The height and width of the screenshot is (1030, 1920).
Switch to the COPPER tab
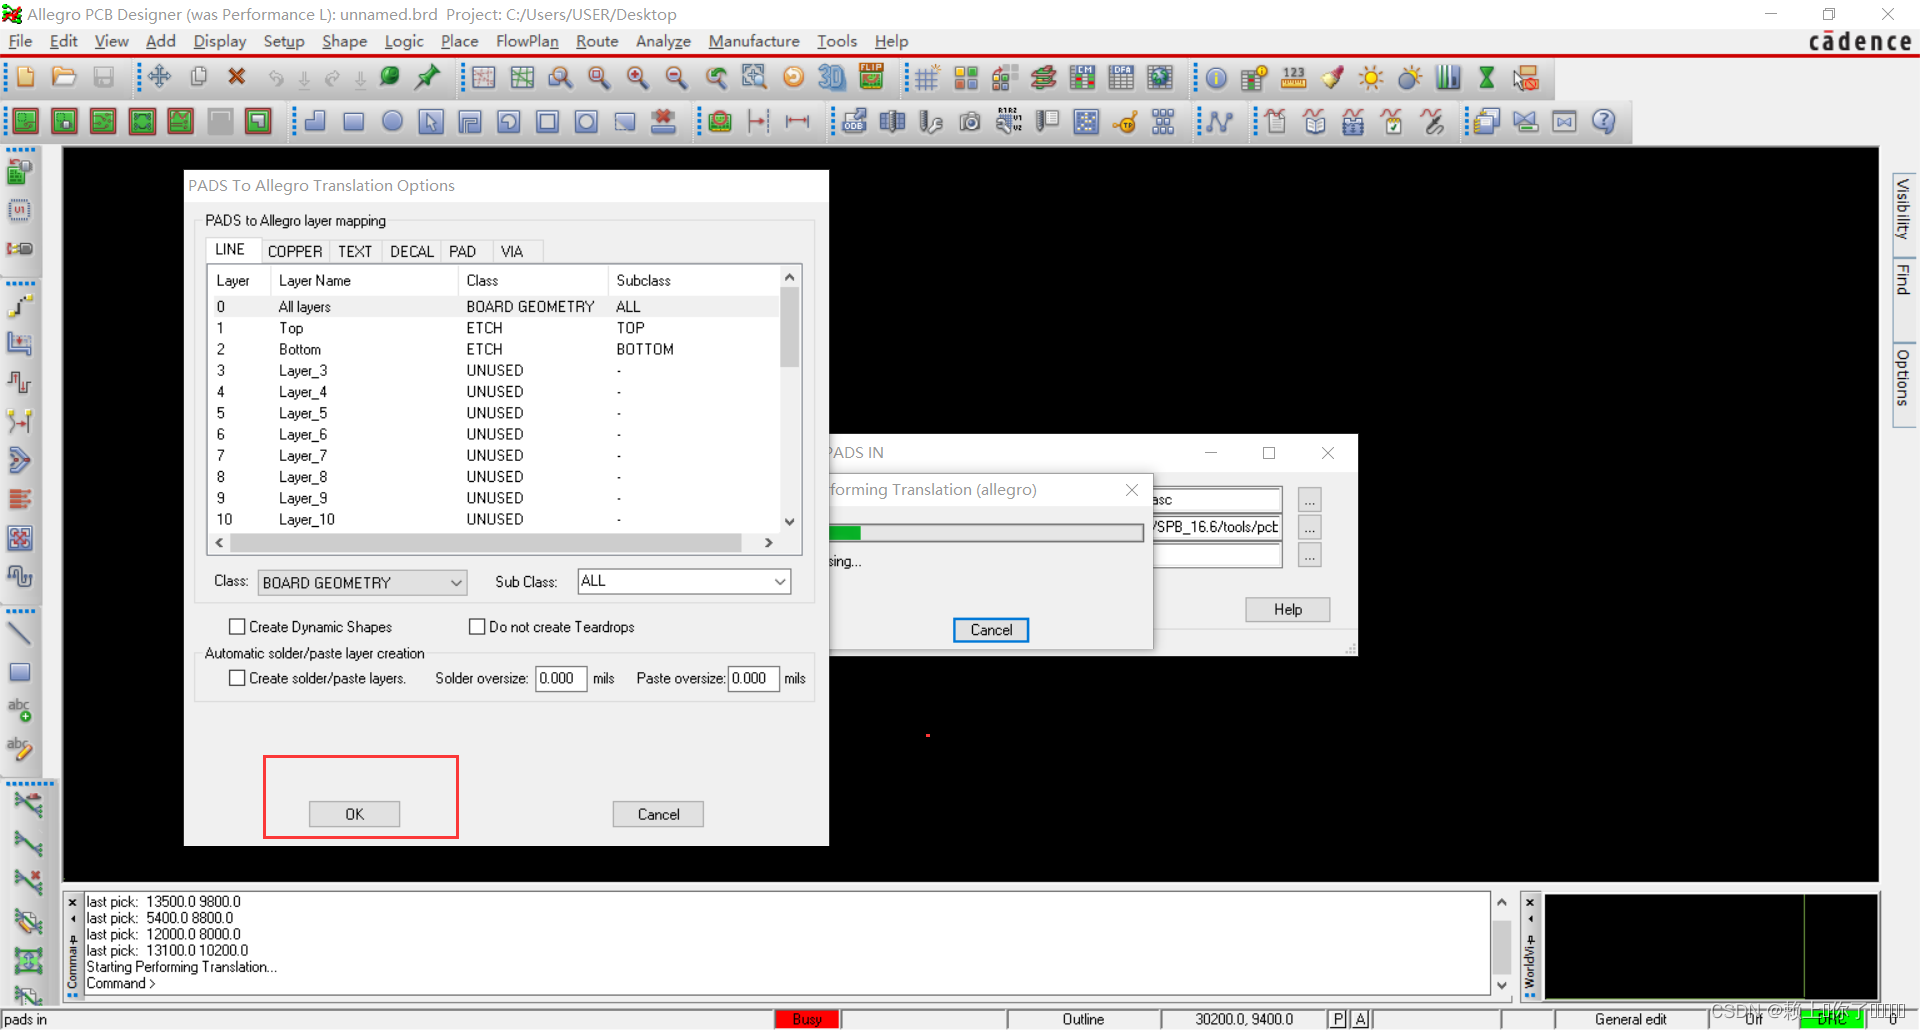(295, 251)
